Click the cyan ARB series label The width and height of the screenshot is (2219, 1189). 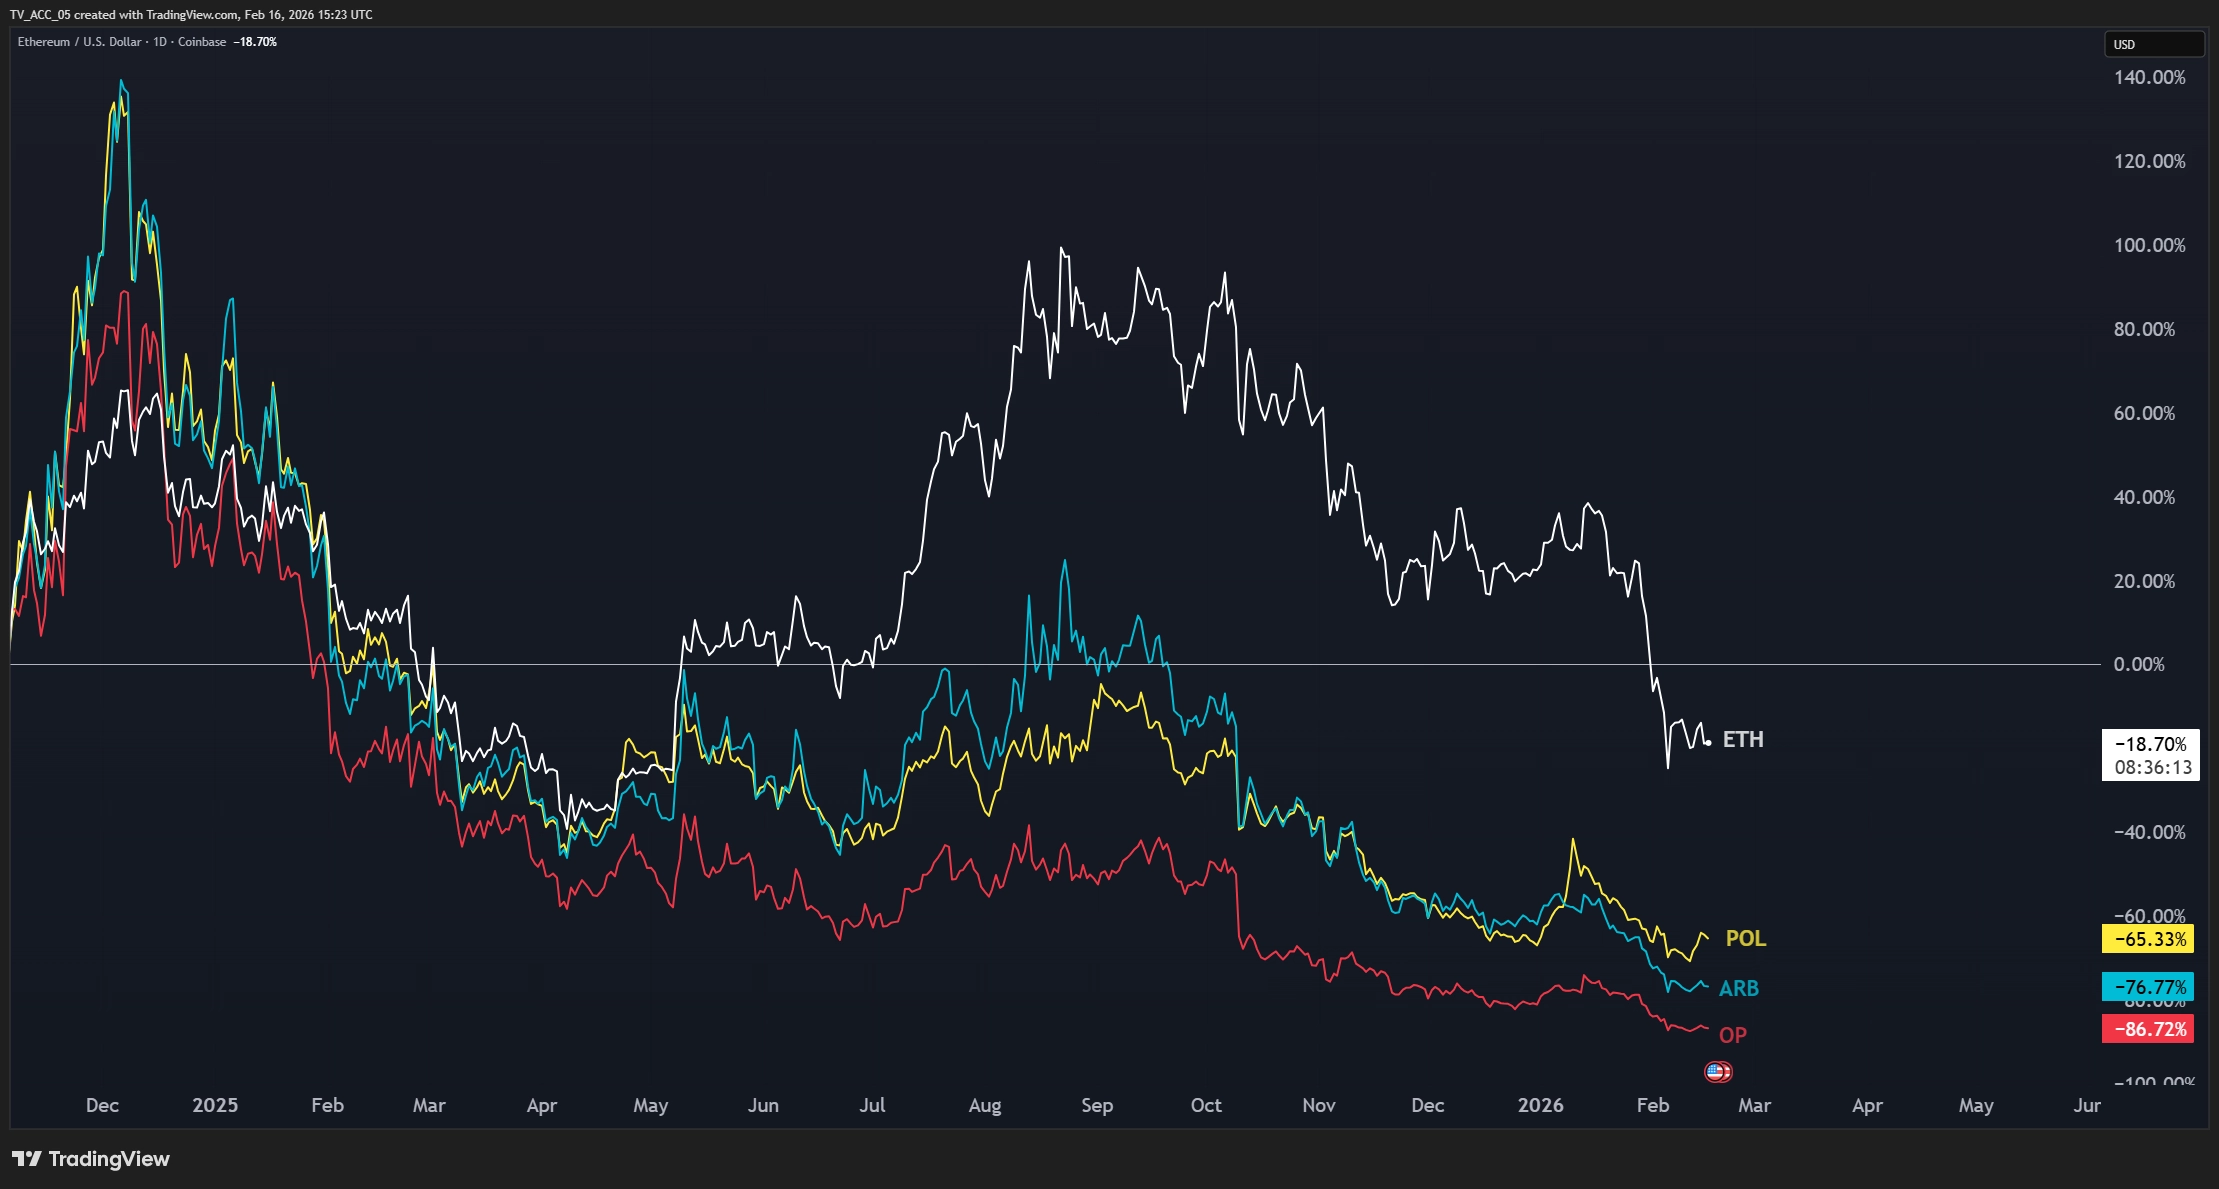point(1739,988)
